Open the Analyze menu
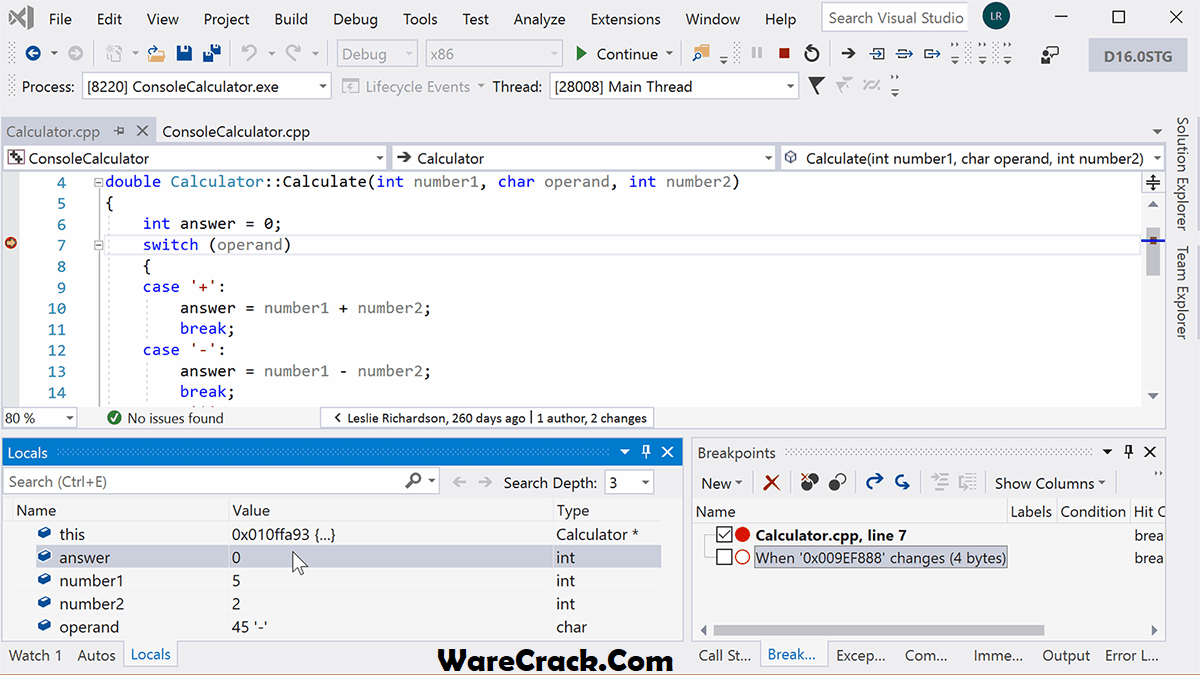The height and width of the screenshot is (675, 1200). click(539, 19)
